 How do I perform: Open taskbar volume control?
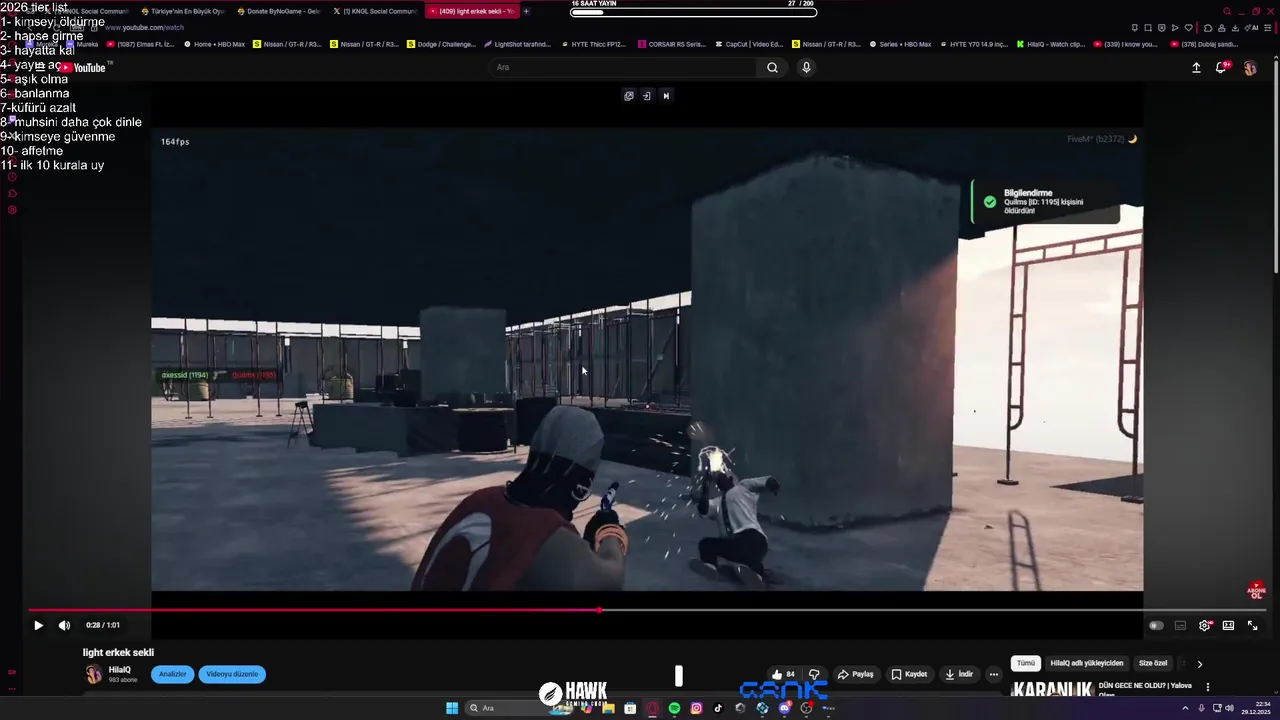click(1229, 708)
